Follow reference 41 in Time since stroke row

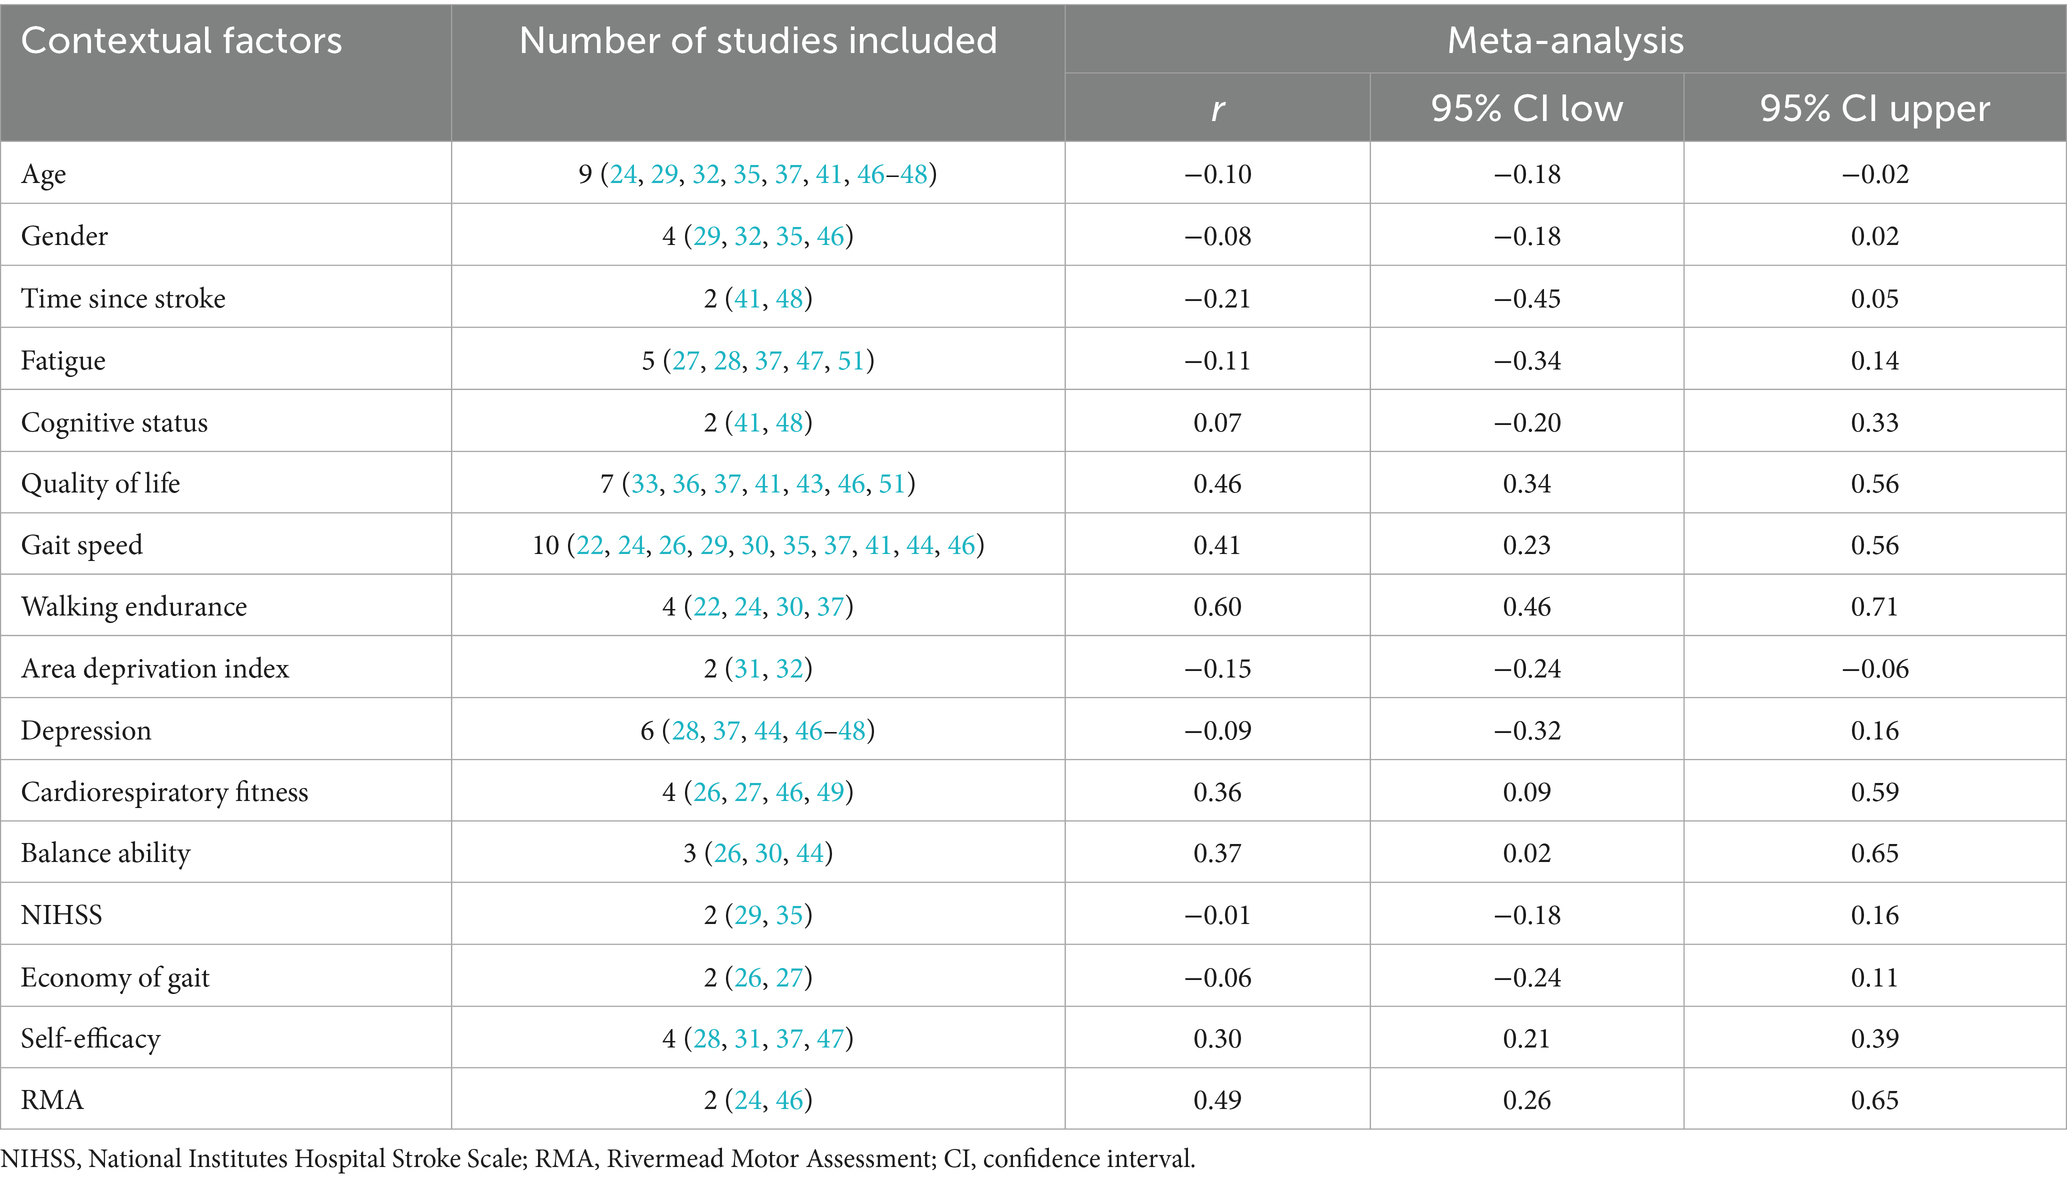point(748,299)
